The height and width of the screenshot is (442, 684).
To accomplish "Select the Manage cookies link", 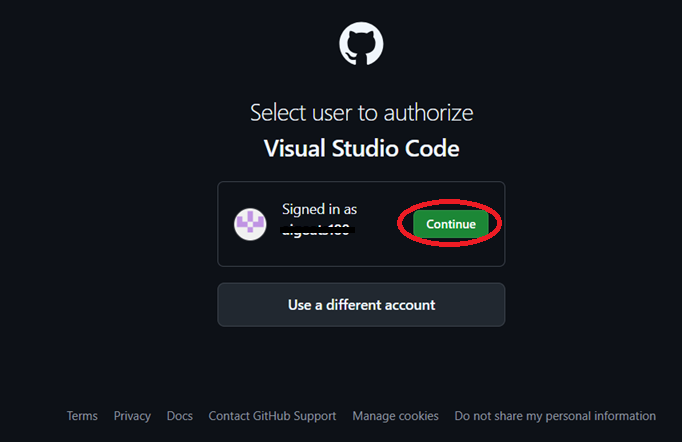I will [x=396, y=416].
